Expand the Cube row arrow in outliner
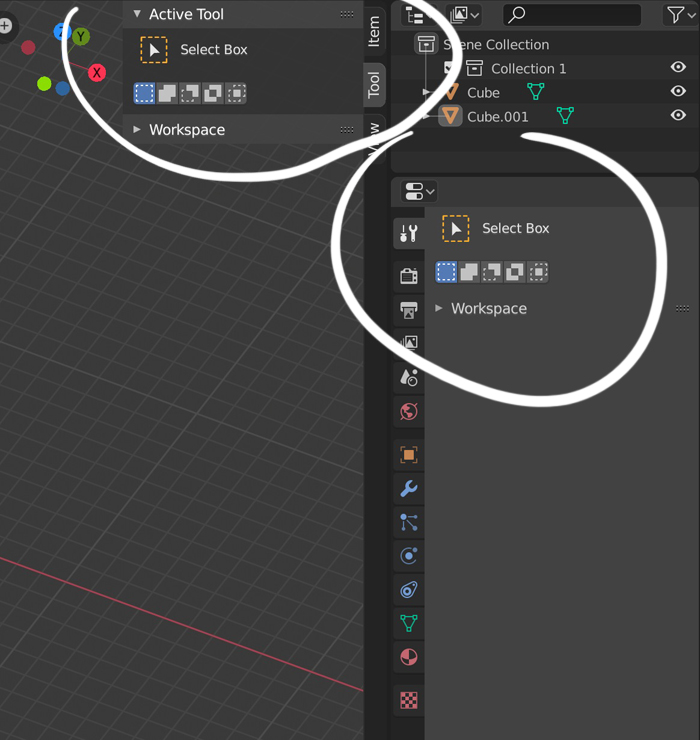Screen dimensions: 700x740 point(426,92)
